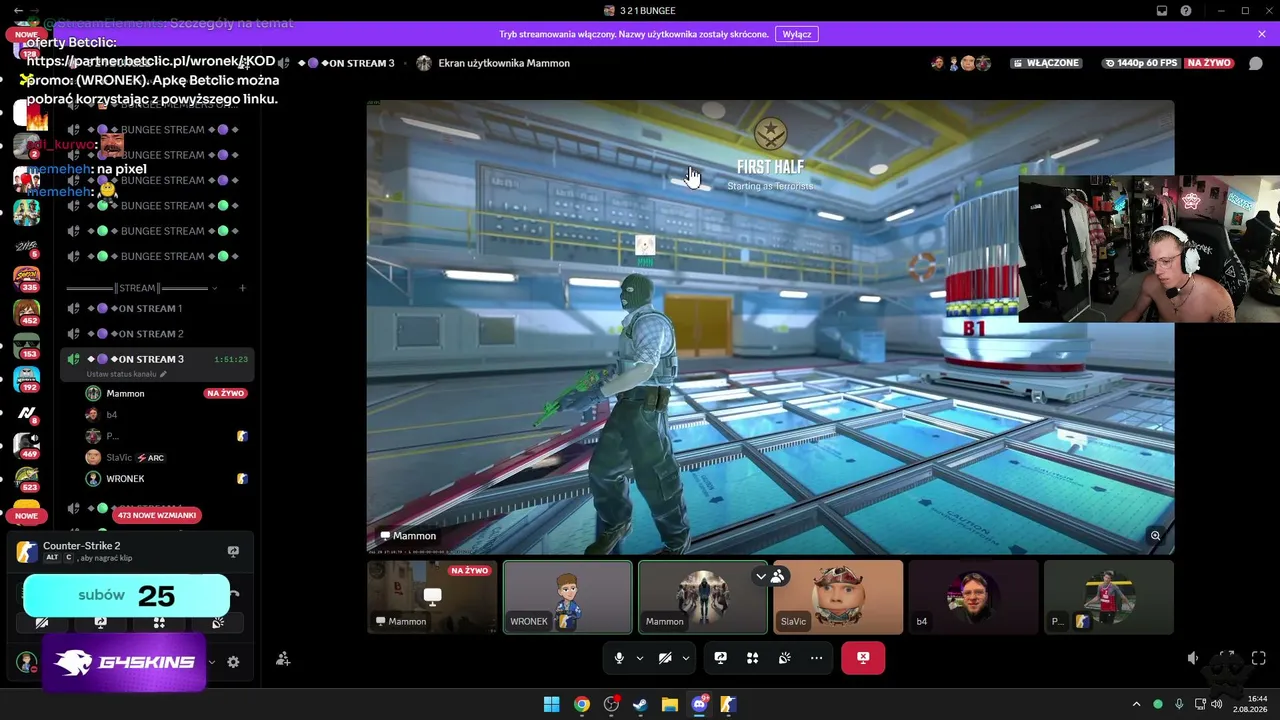This screenshot has width=1280, height=720.
Task: Enter fullscreen for the call view
Action: click(x=1259, y=658)
